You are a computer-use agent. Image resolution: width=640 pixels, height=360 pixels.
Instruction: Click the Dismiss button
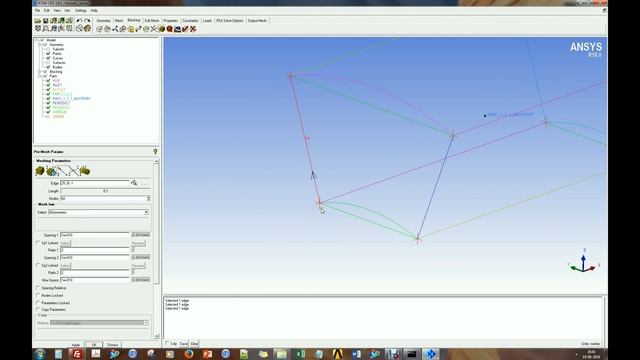(113, 345)
